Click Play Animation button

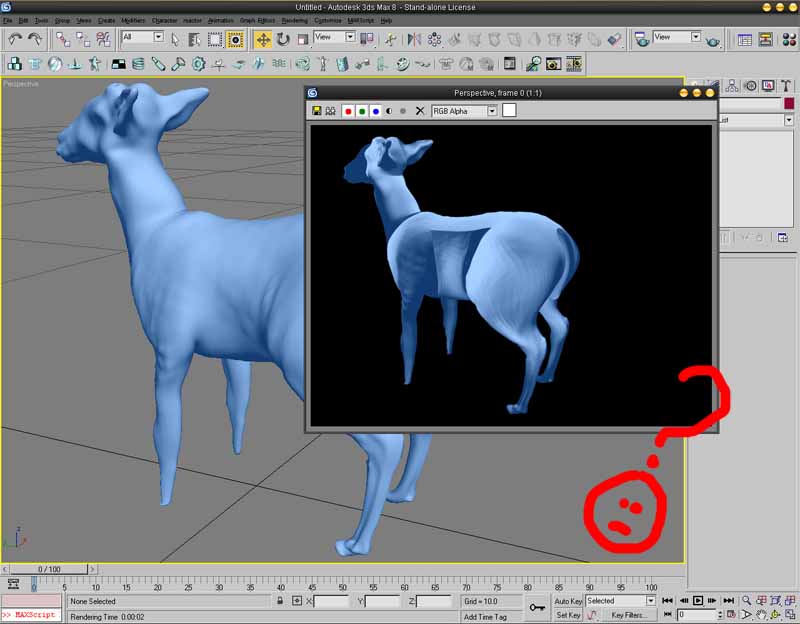pyautogui.click(x=697, y=601)
